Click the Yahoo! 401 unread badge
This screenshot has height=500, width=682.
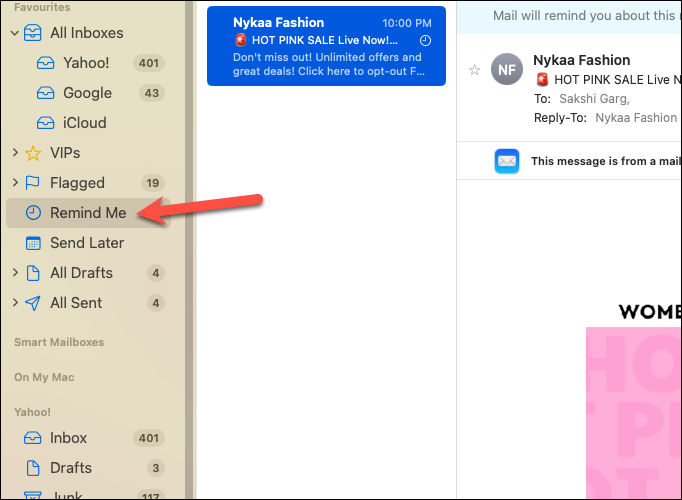149,63
